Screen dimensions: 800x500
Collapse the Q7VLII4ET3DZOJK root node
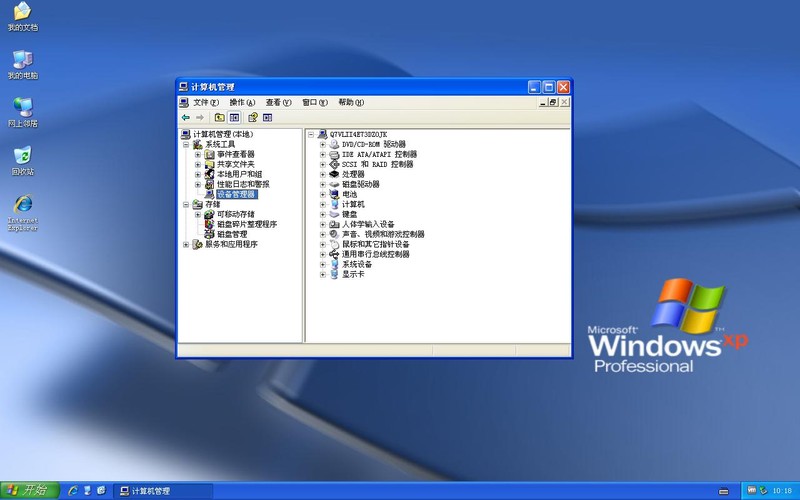point(311,135)
